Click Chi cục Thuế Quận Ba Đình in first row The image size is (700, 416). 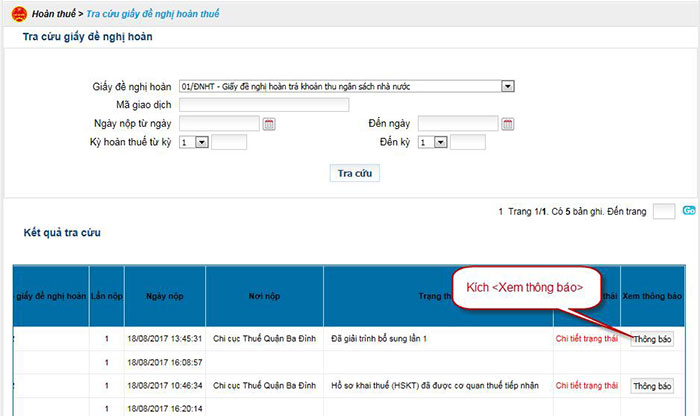(264, 339)
